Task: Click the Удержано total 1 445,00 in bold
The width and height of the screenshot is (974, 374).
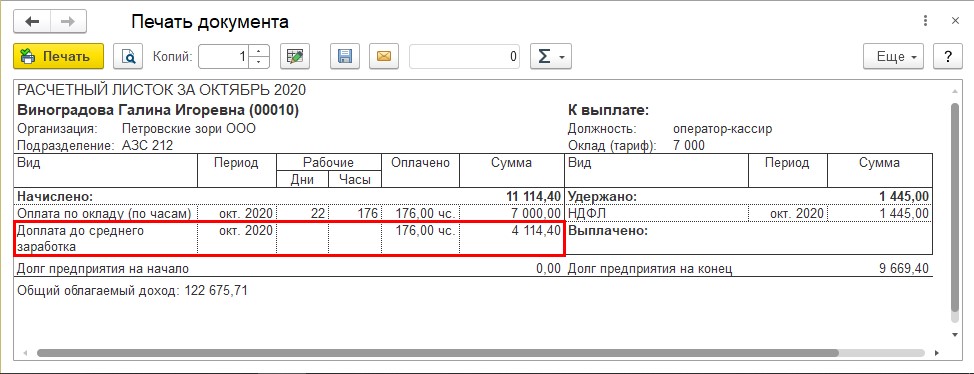Action: coord(904,197)
